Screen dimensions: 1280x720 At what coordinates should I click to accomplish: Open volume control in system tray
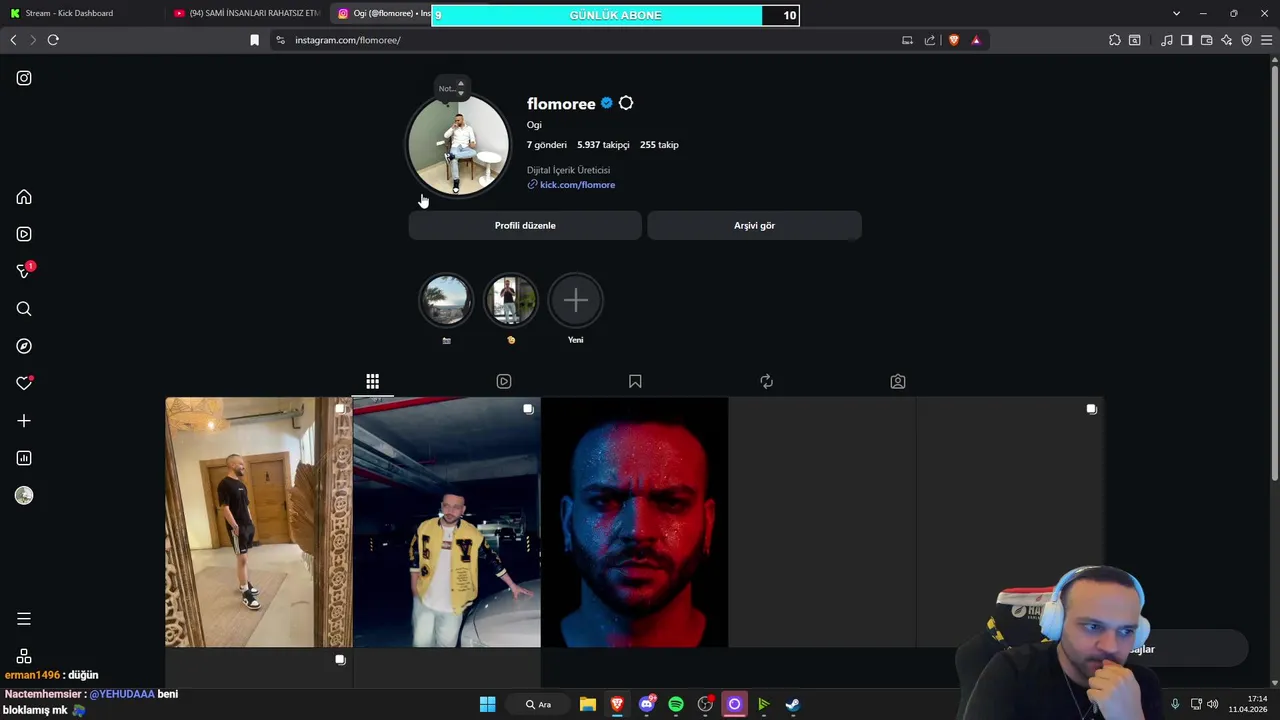point(1212,704)
